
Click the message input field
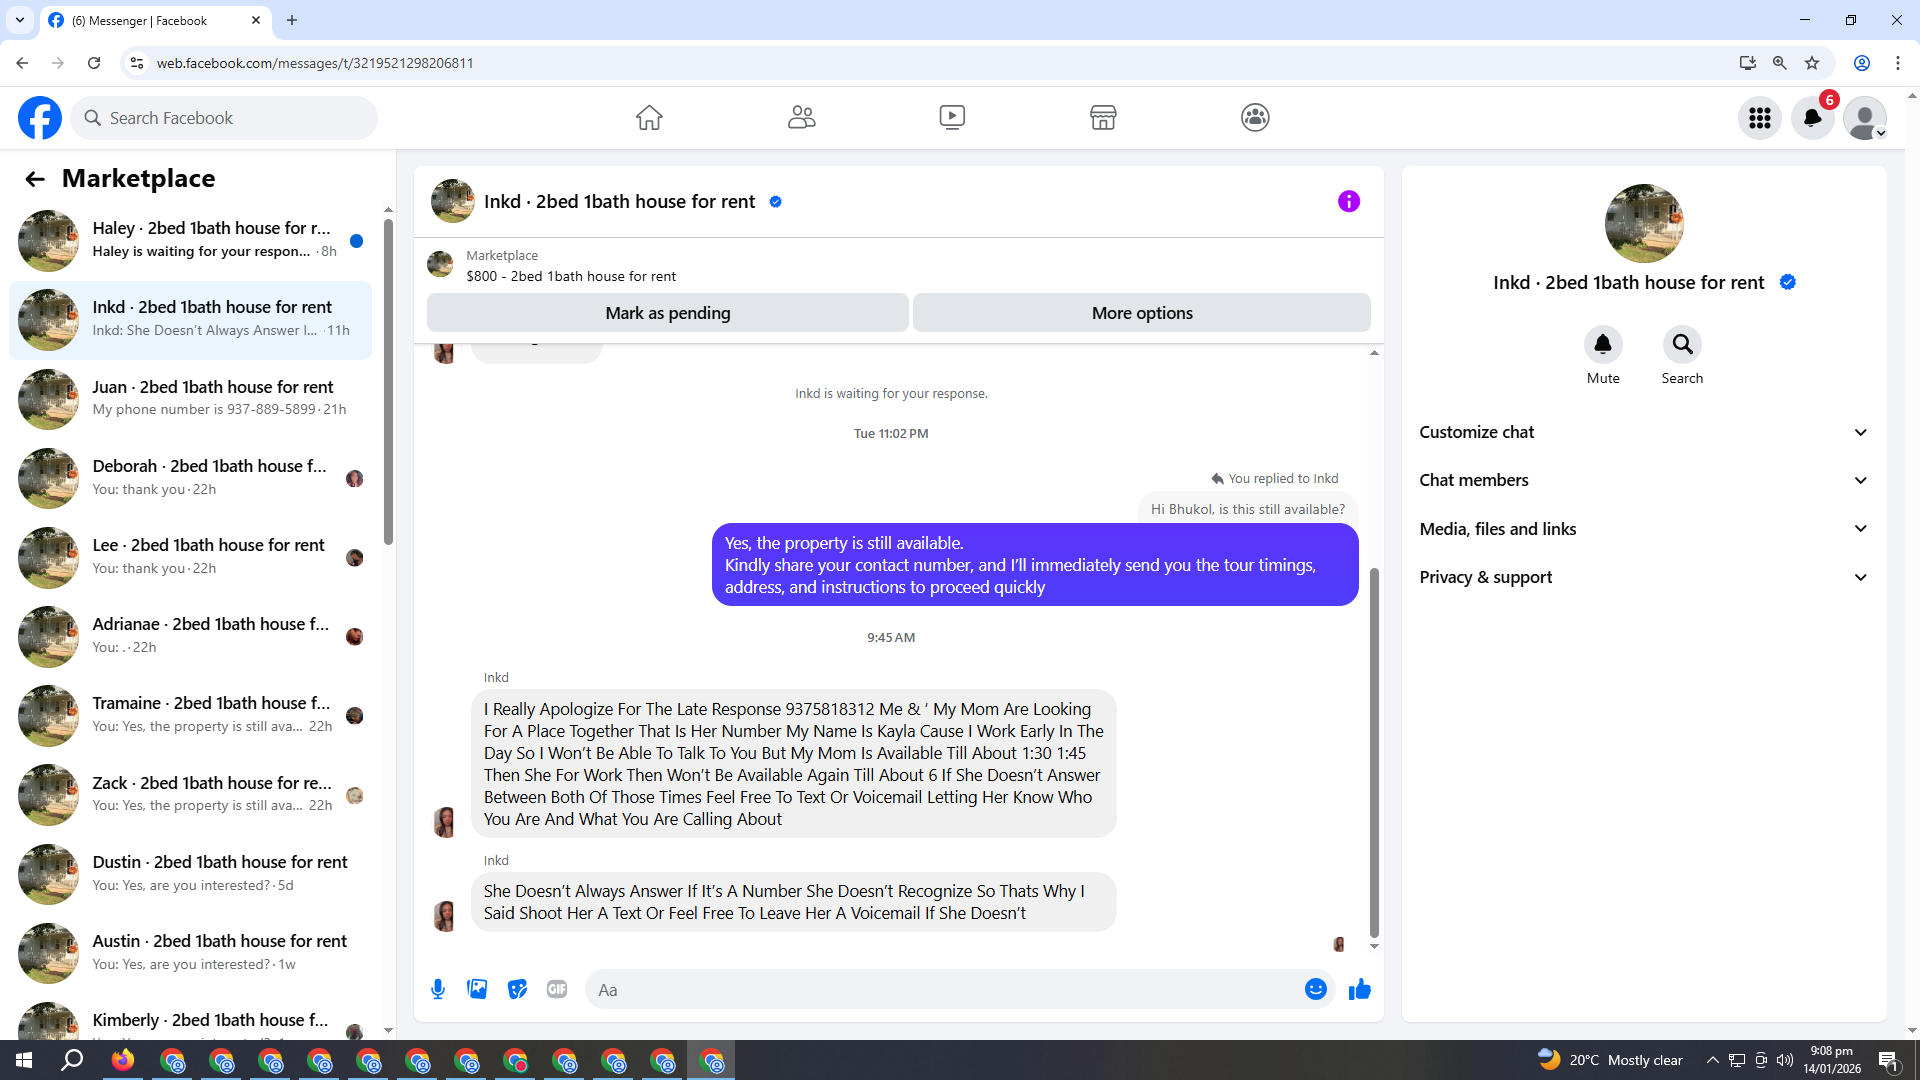pyautogui.click(x=940, y=990)
